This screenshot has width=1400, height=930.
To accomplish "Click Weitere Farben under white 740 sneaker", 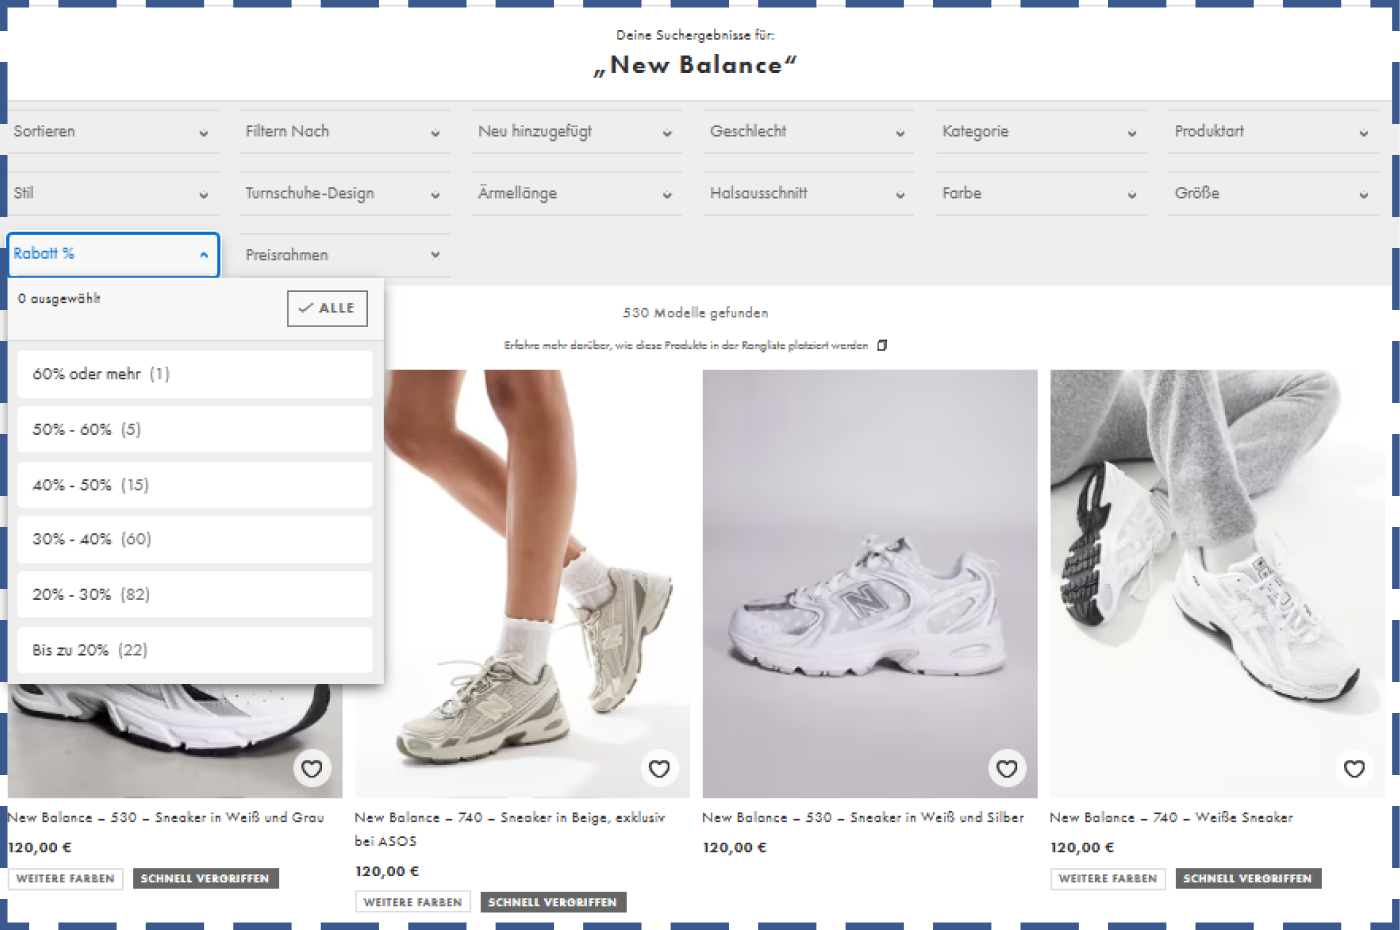I will (x=1107, y=879).
